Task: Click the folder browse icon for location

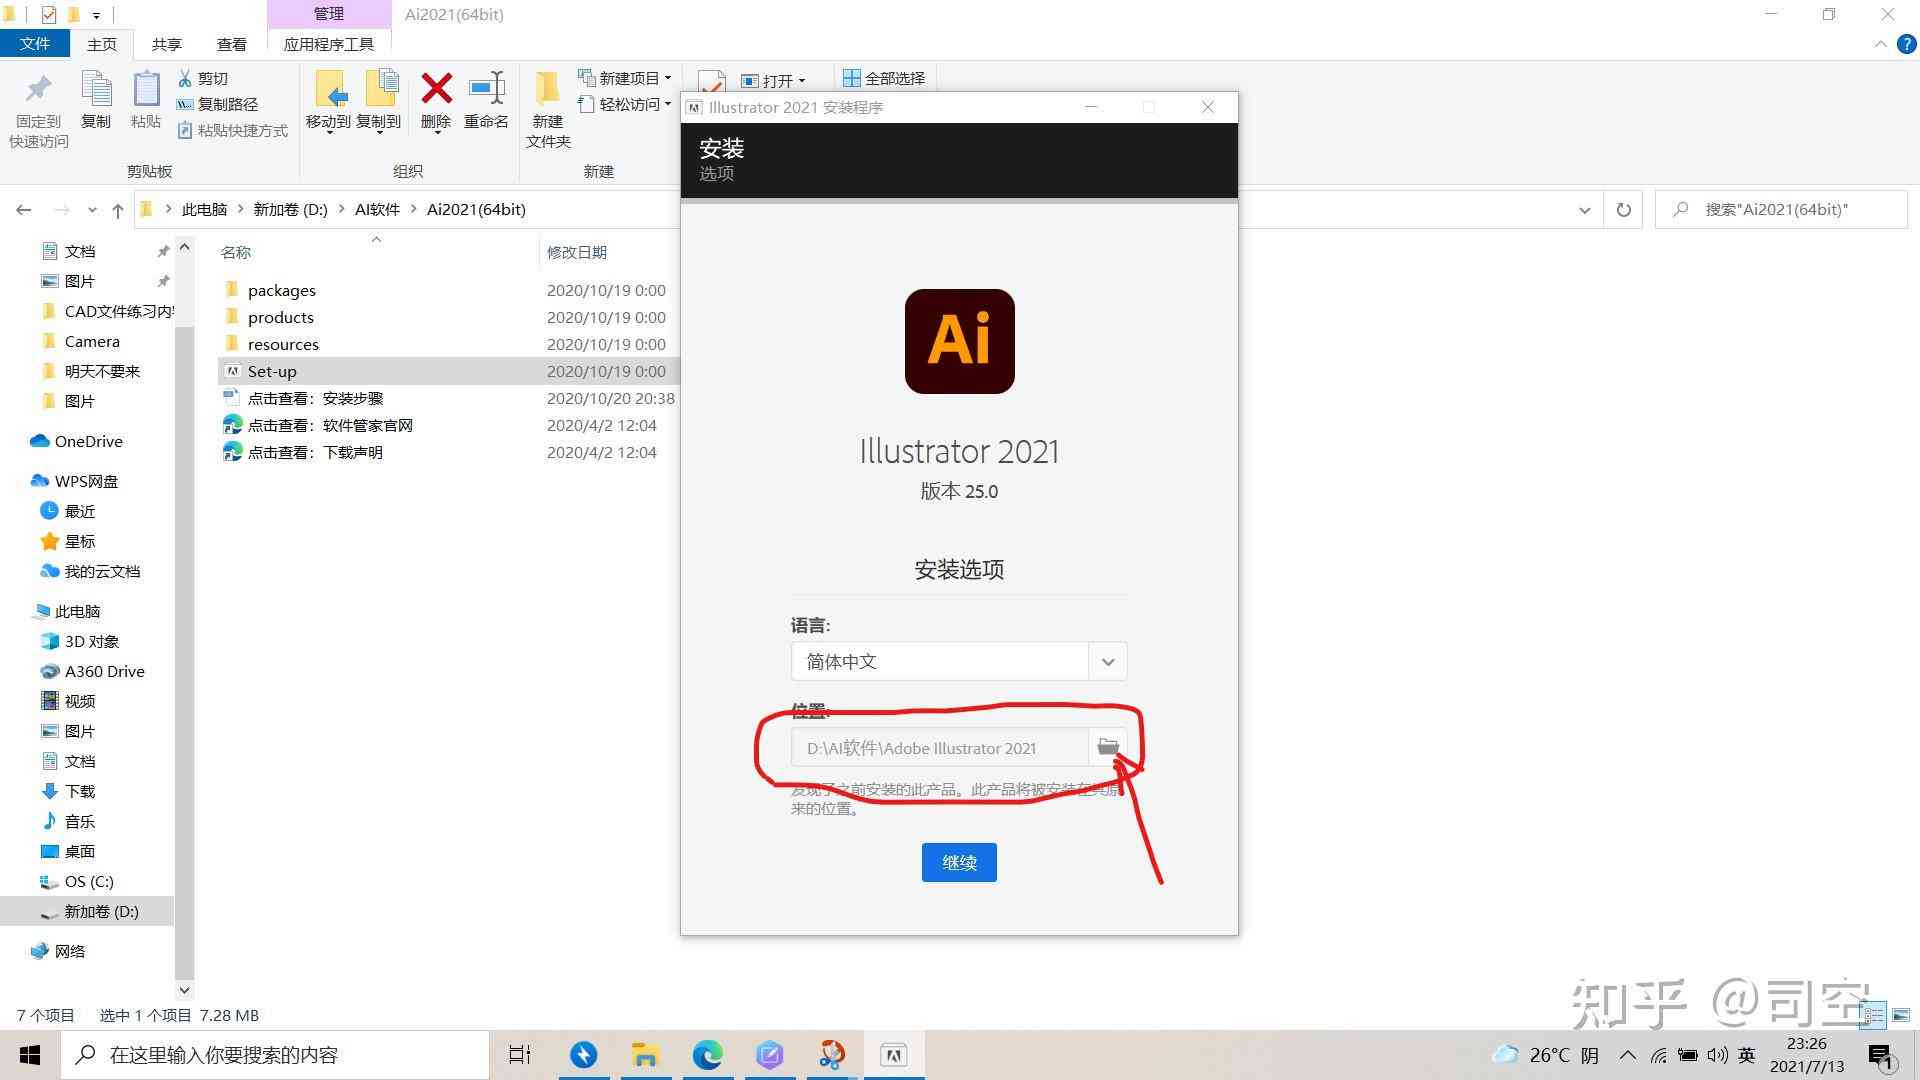Action: [1106, 746]
